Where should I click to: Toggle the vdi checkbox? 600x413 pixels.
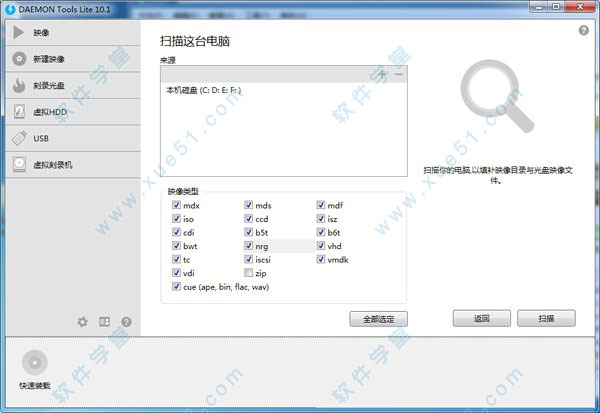pos(176,273)
